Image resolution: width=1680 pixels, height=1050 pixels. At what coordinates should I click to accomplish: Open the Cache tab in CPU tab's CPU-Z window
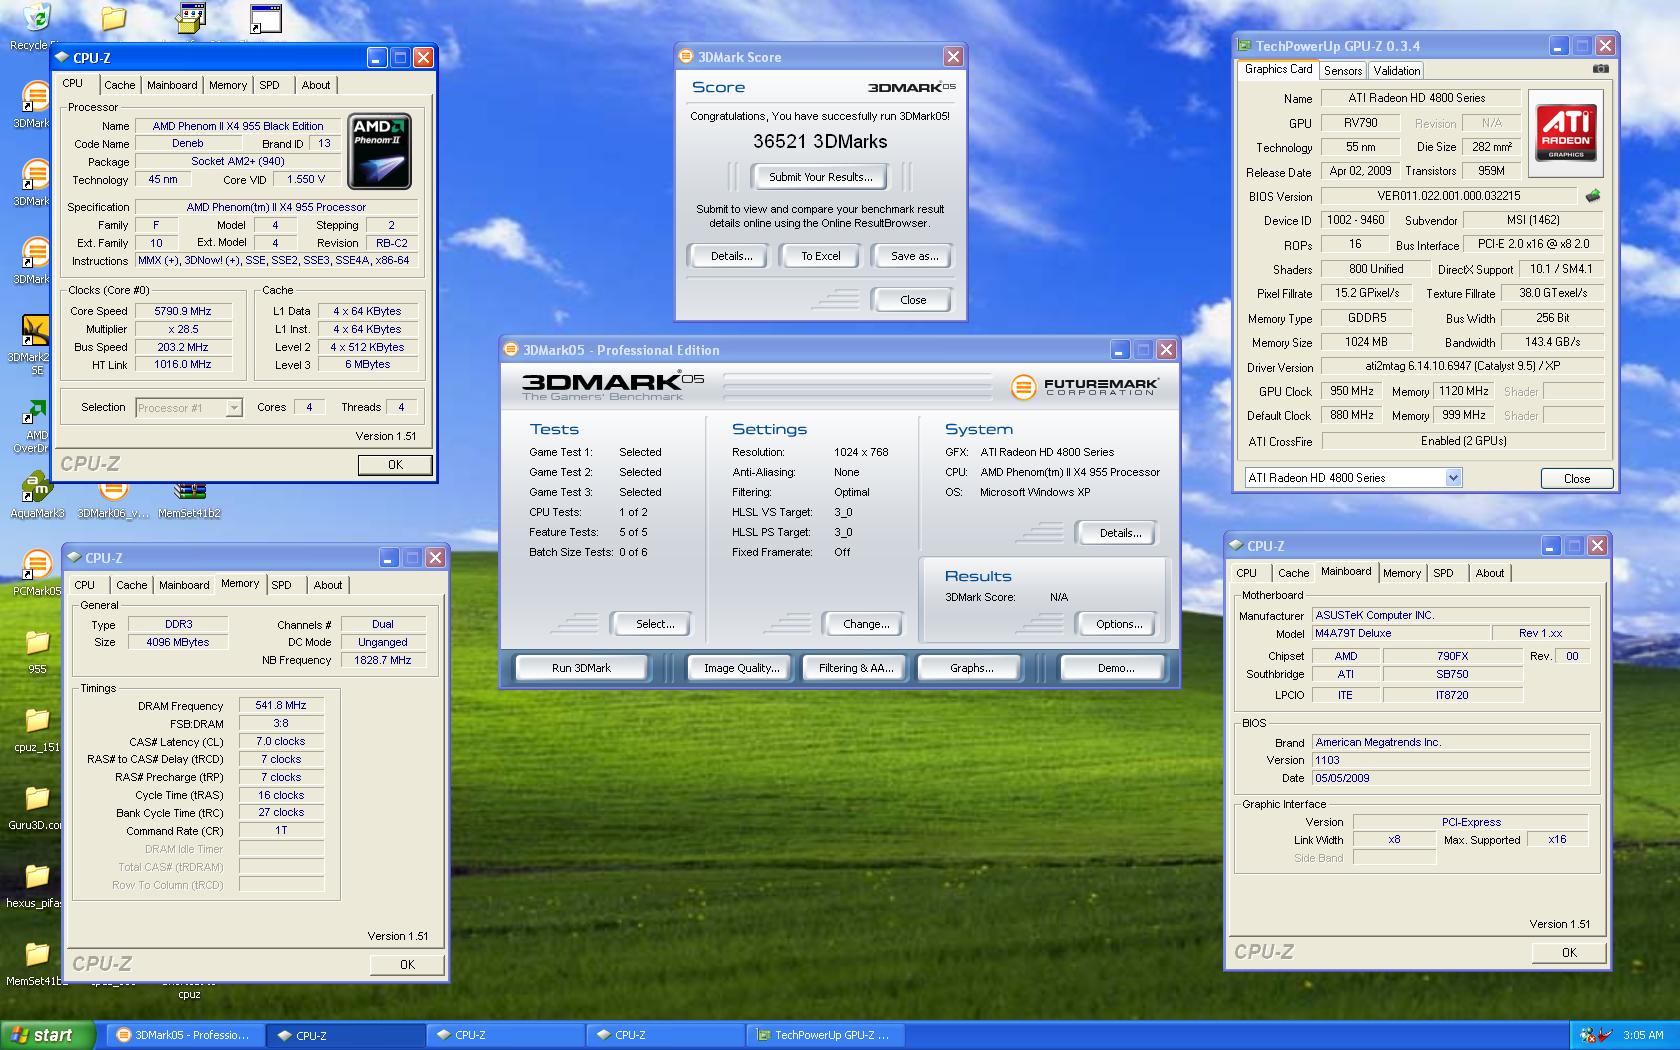coord(120,86)
